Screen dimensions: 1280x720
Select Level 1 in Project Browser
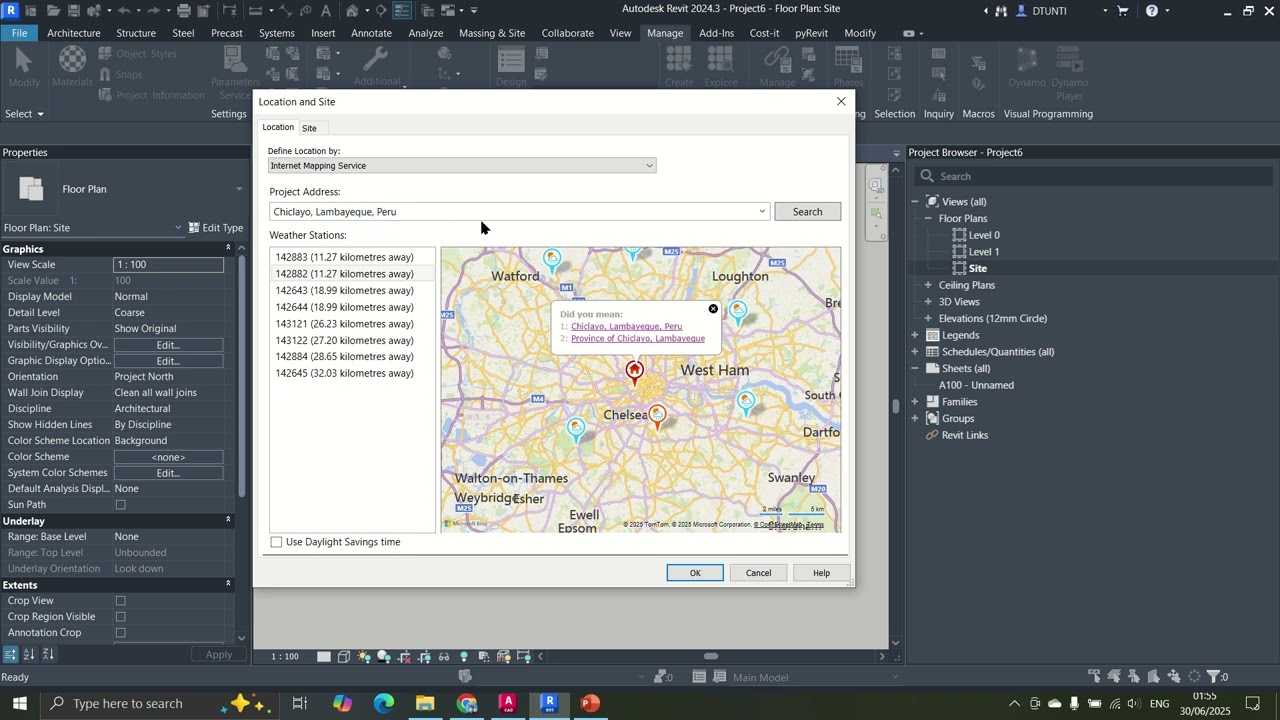coord(984,252)
